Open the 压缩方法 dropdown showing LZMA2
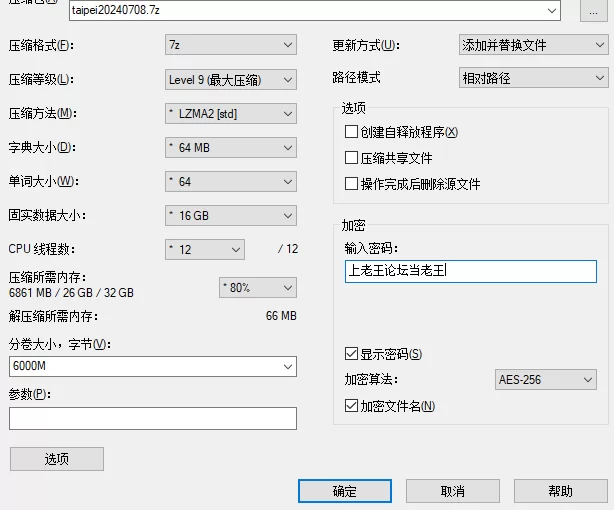Image resolution: width=614 pixels, height=510 pixels. coord(231,114)
